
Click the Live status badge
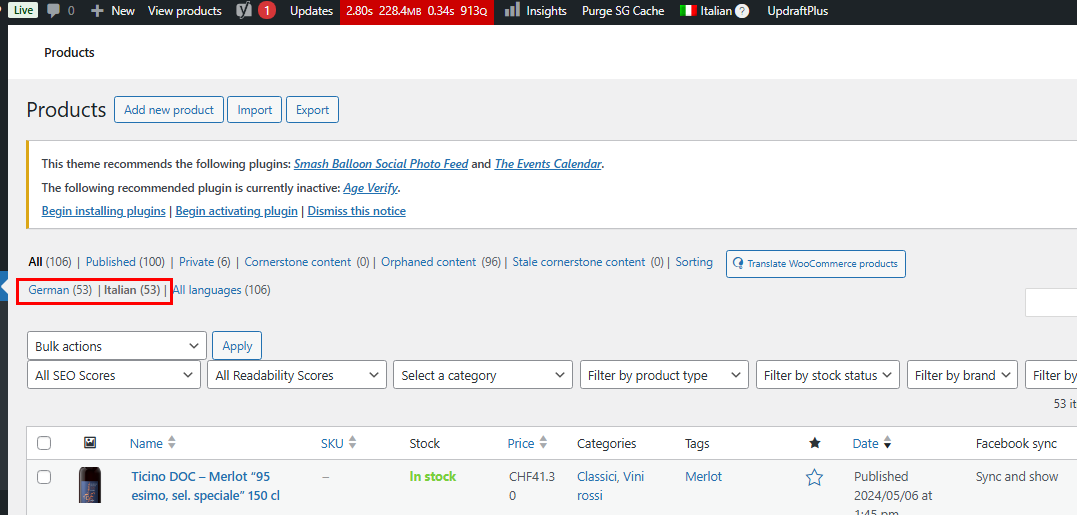(22, 10)
